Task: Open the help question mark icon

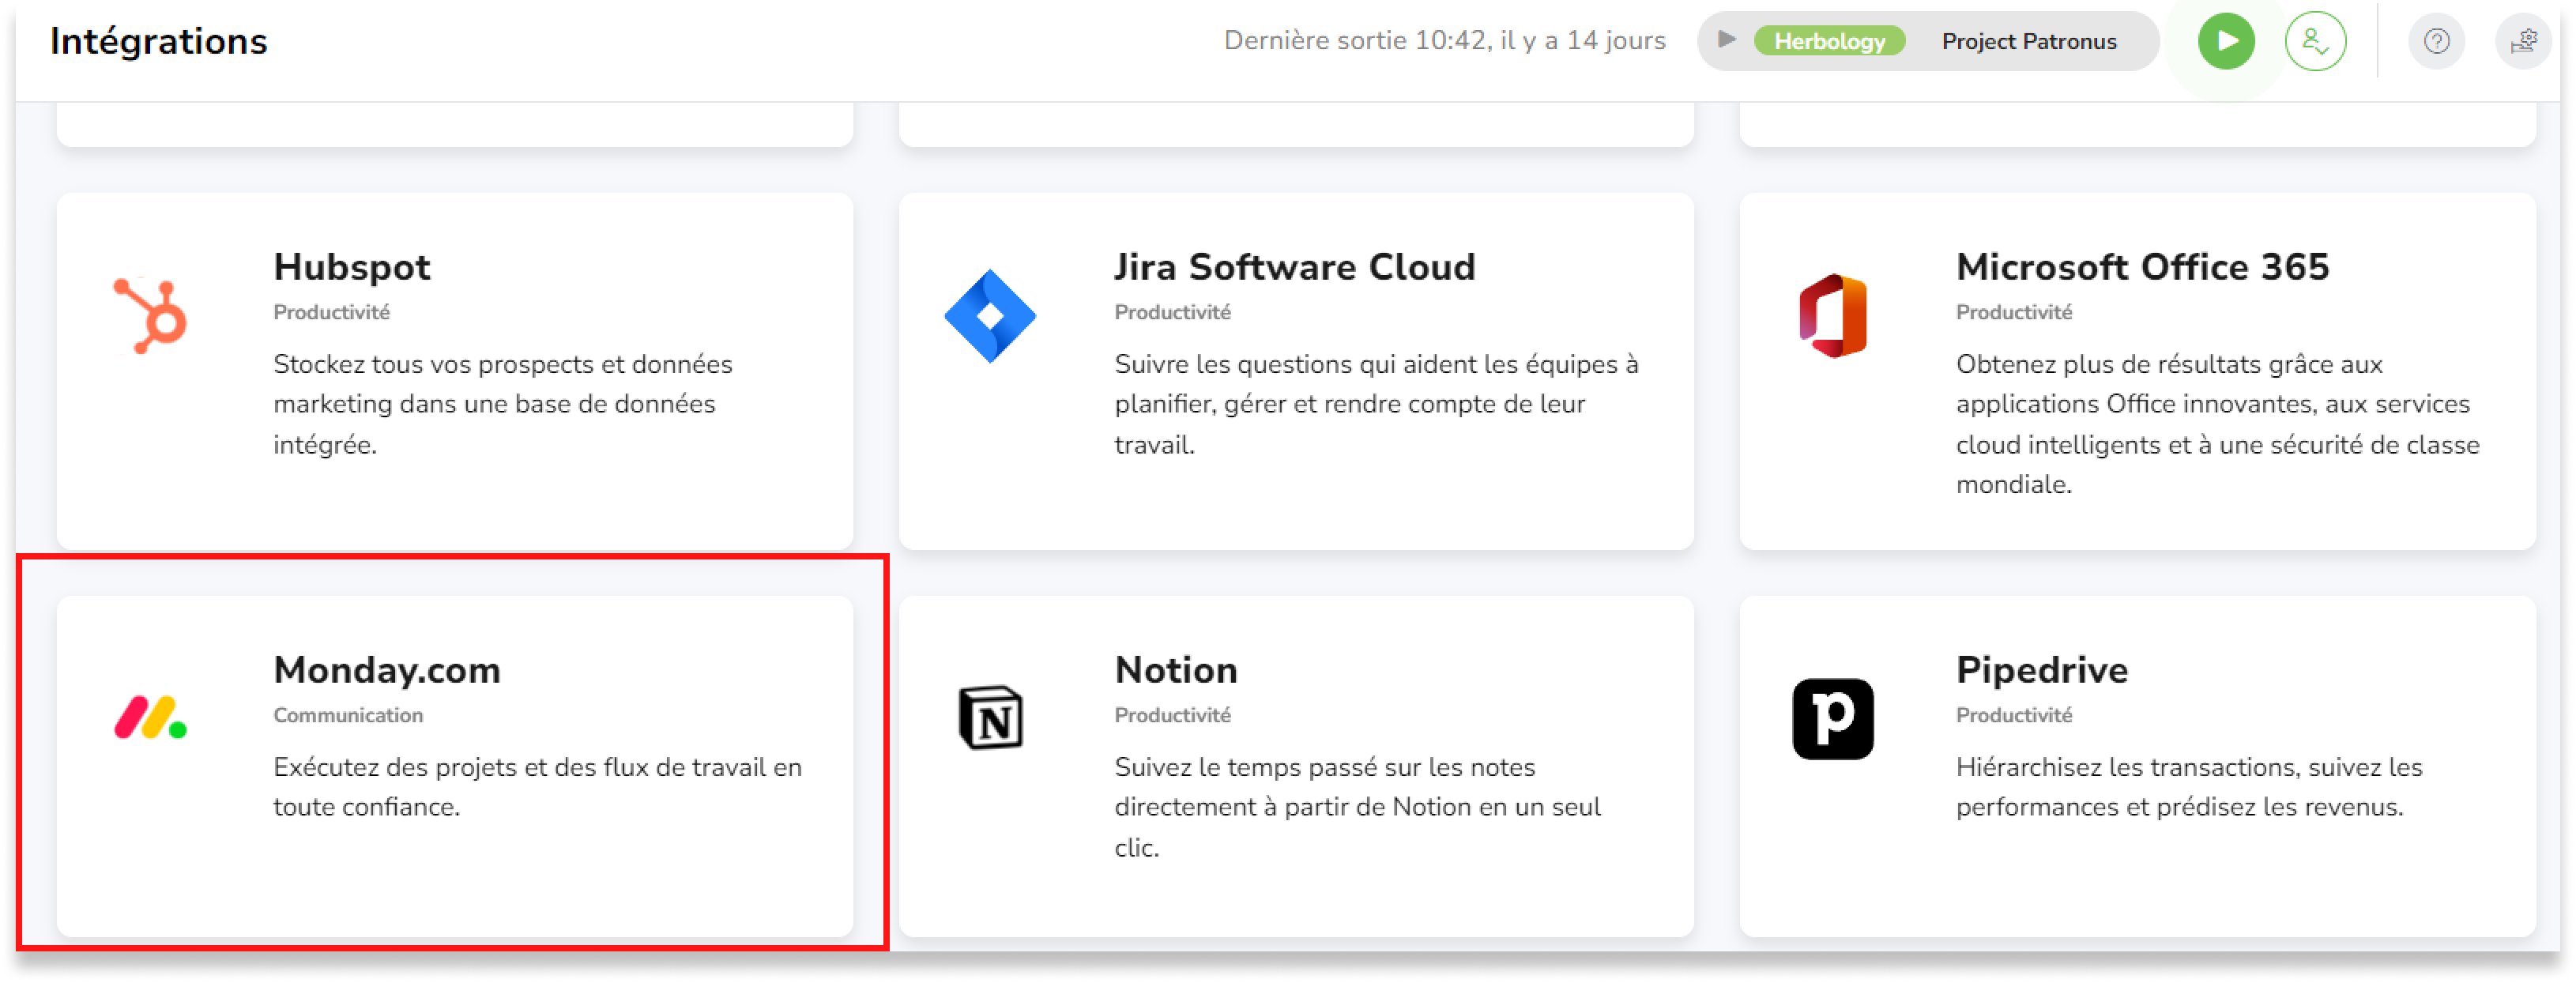Action: pyautogui.click(x=2436, y=41)
